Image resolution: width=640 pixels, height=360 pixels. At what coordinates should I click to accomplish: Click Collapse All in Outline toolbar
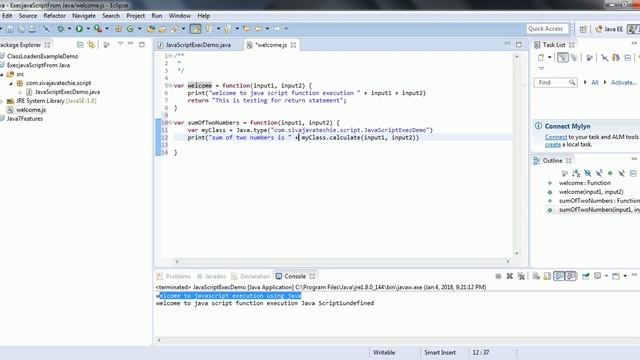(633, 173)
